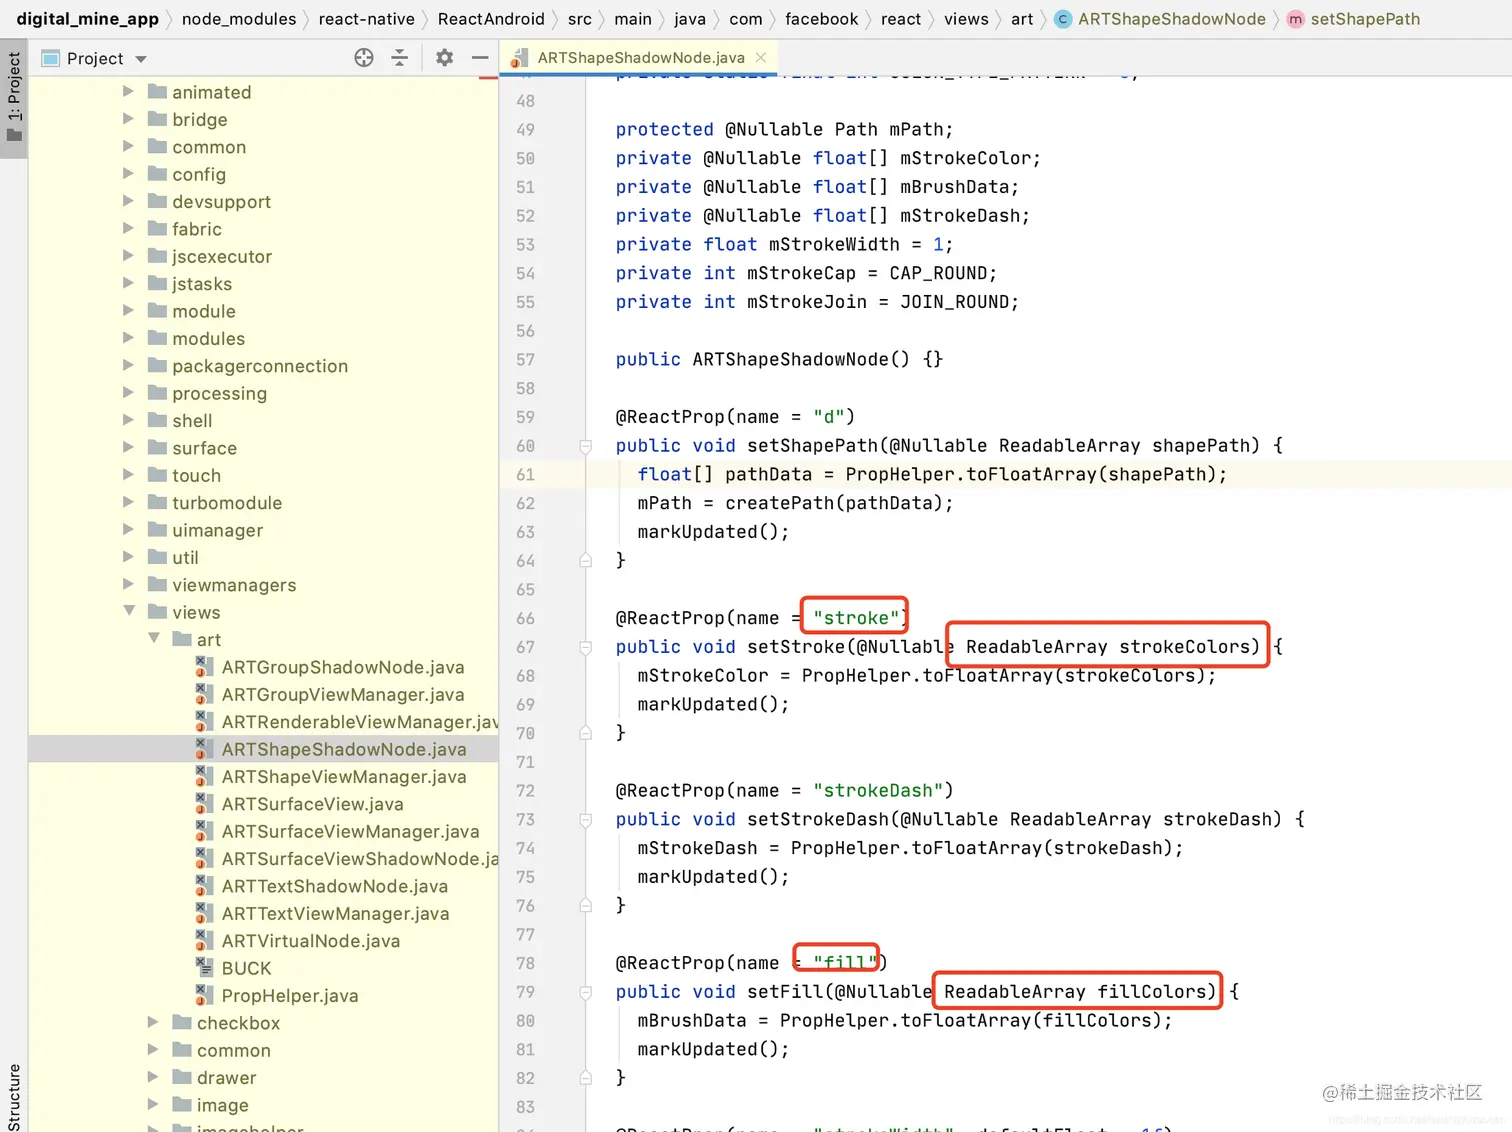Click the BUCK file type icon

[204, 967]
